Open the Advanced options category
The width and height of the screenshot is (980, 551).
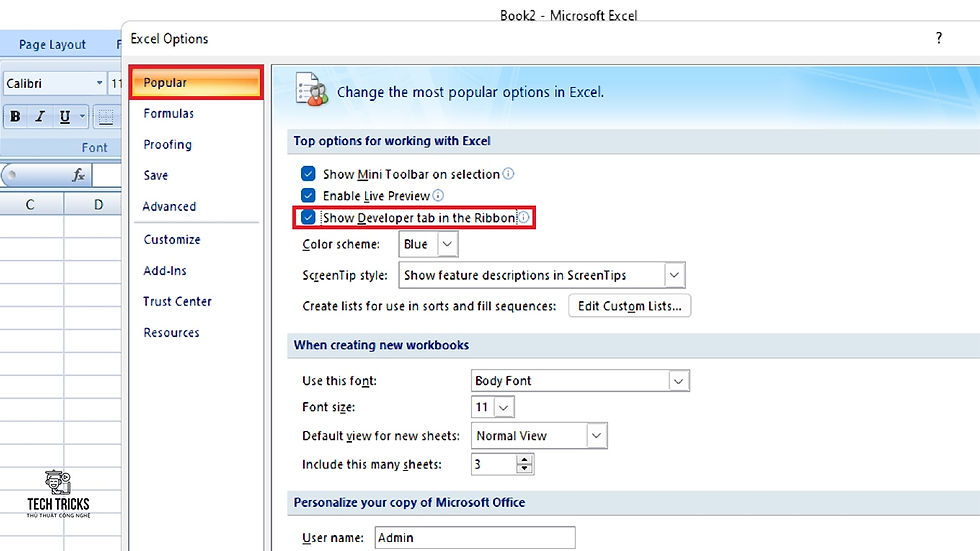coord(169,206)
